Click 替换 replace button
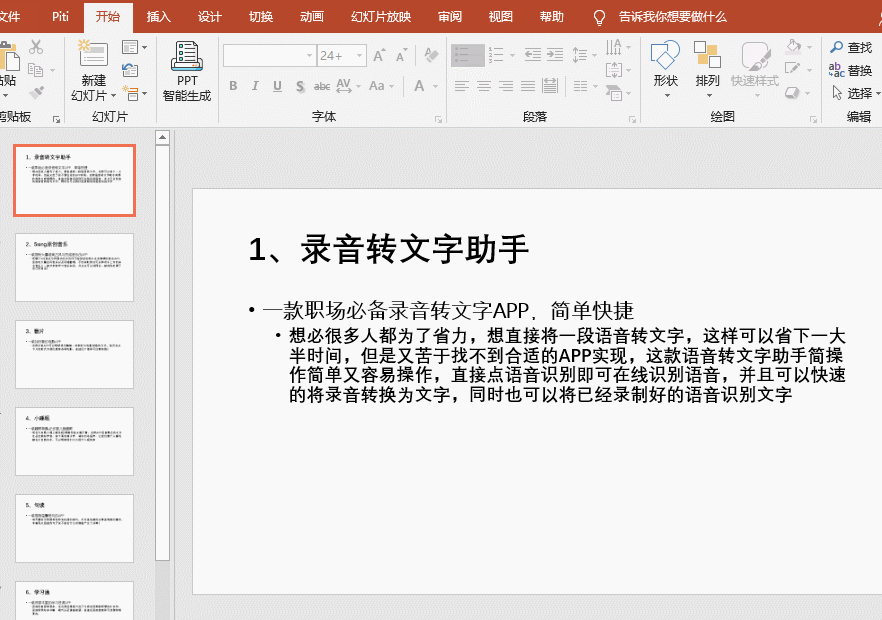 point(850,70)
